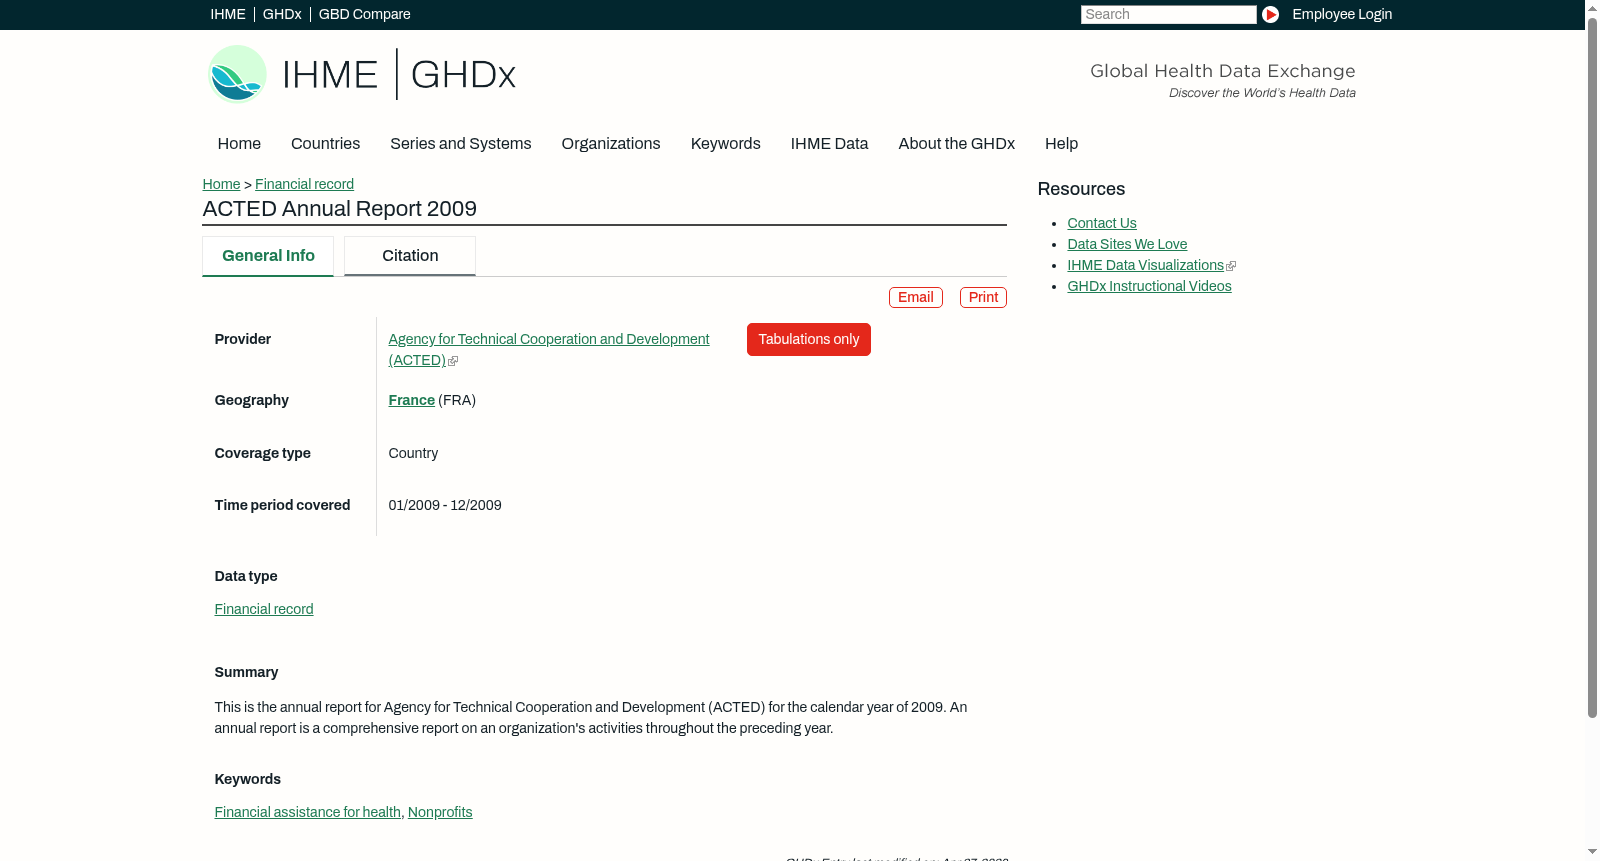The width and height of the screenshot is (1600, 861).
Task: Click the ACTED Annual Report 2009 title
Action: click(339, 209)
